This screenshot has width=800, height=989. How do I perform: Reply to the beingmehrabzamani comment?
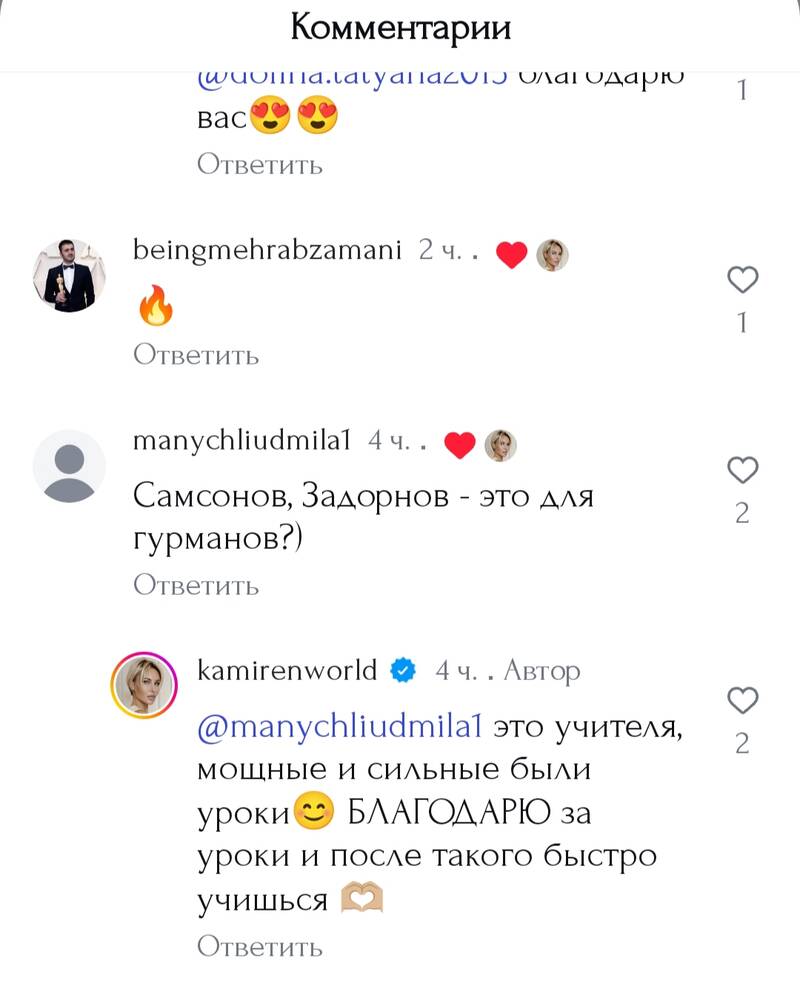(196, 354)
